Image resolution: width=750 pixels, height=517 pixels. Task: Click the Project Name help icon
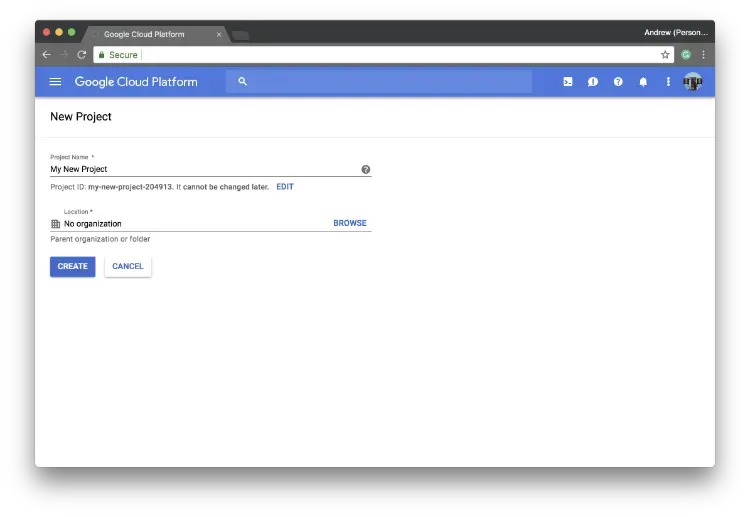click(x=366, y=170)
